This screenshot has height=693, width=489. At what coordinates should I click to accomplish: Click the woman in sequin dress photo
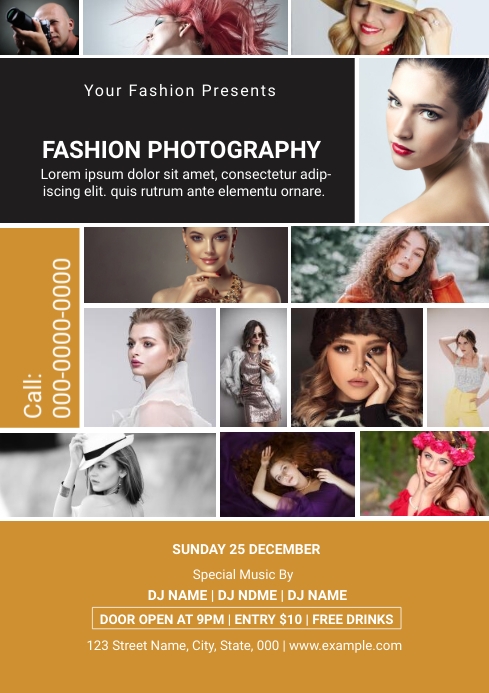(x=253, y=367)
